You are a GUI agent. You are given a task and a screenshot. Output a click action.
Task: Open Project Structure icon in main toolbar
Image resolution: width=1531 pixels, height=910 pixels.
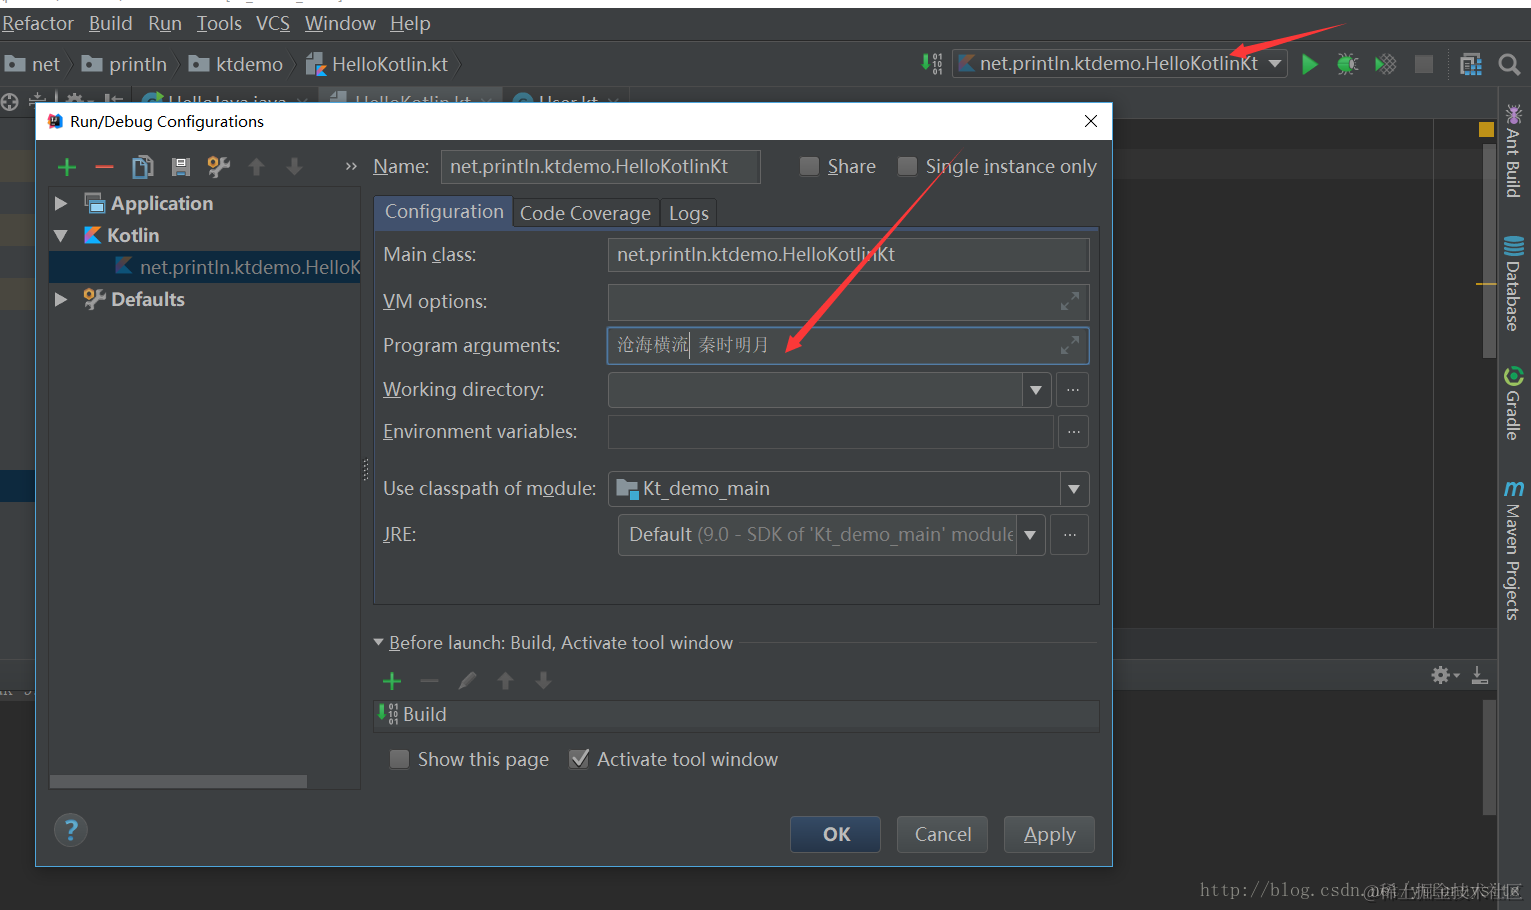coord(1471,65)
